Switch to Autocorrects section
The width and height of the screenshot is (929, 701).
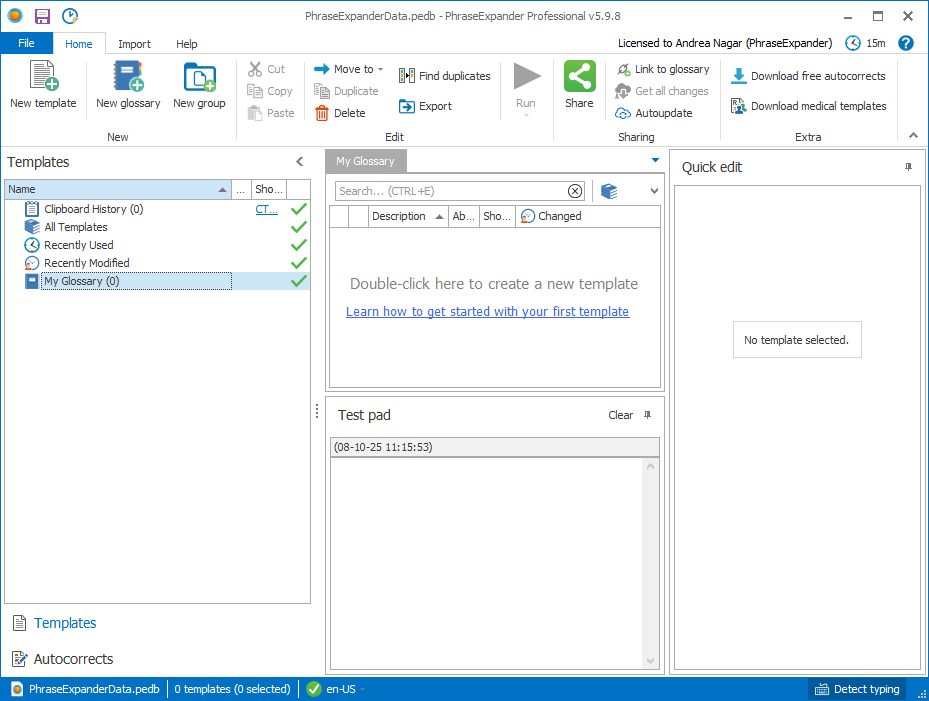(x=62, y=659)
